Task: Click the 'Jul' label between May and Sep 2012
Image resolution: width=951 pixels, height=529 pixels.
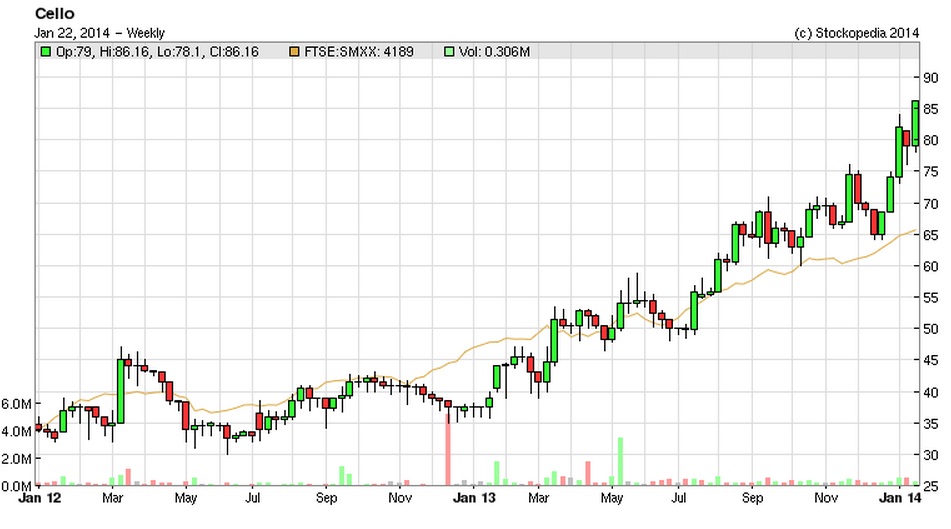Action: 252,498
